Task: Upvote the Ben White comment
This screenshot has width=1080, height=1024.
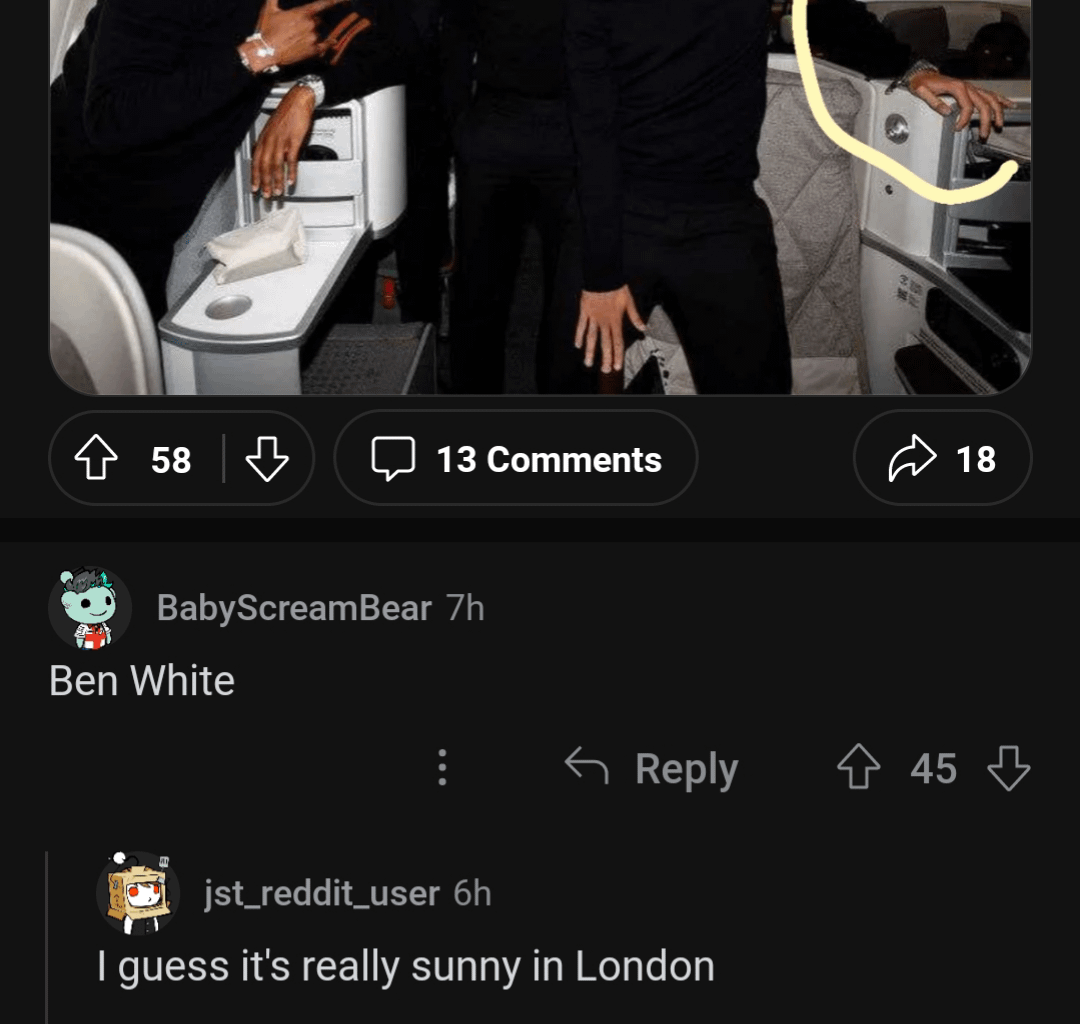Action: coord(860,768)
